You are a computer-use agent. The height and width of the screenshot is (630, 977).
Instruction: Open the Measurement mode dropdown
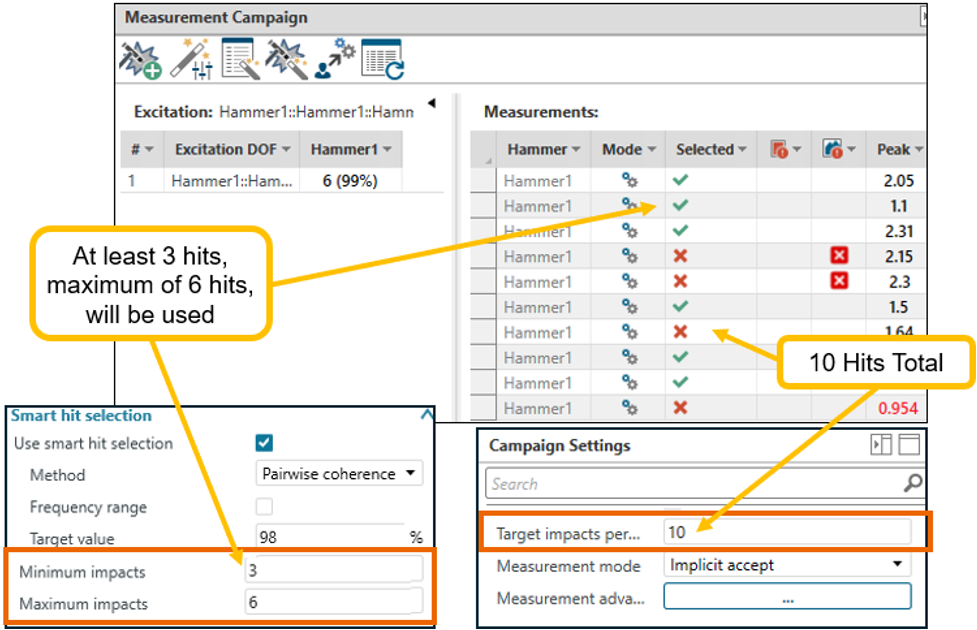pyautogui.click(x=787, y=565)
